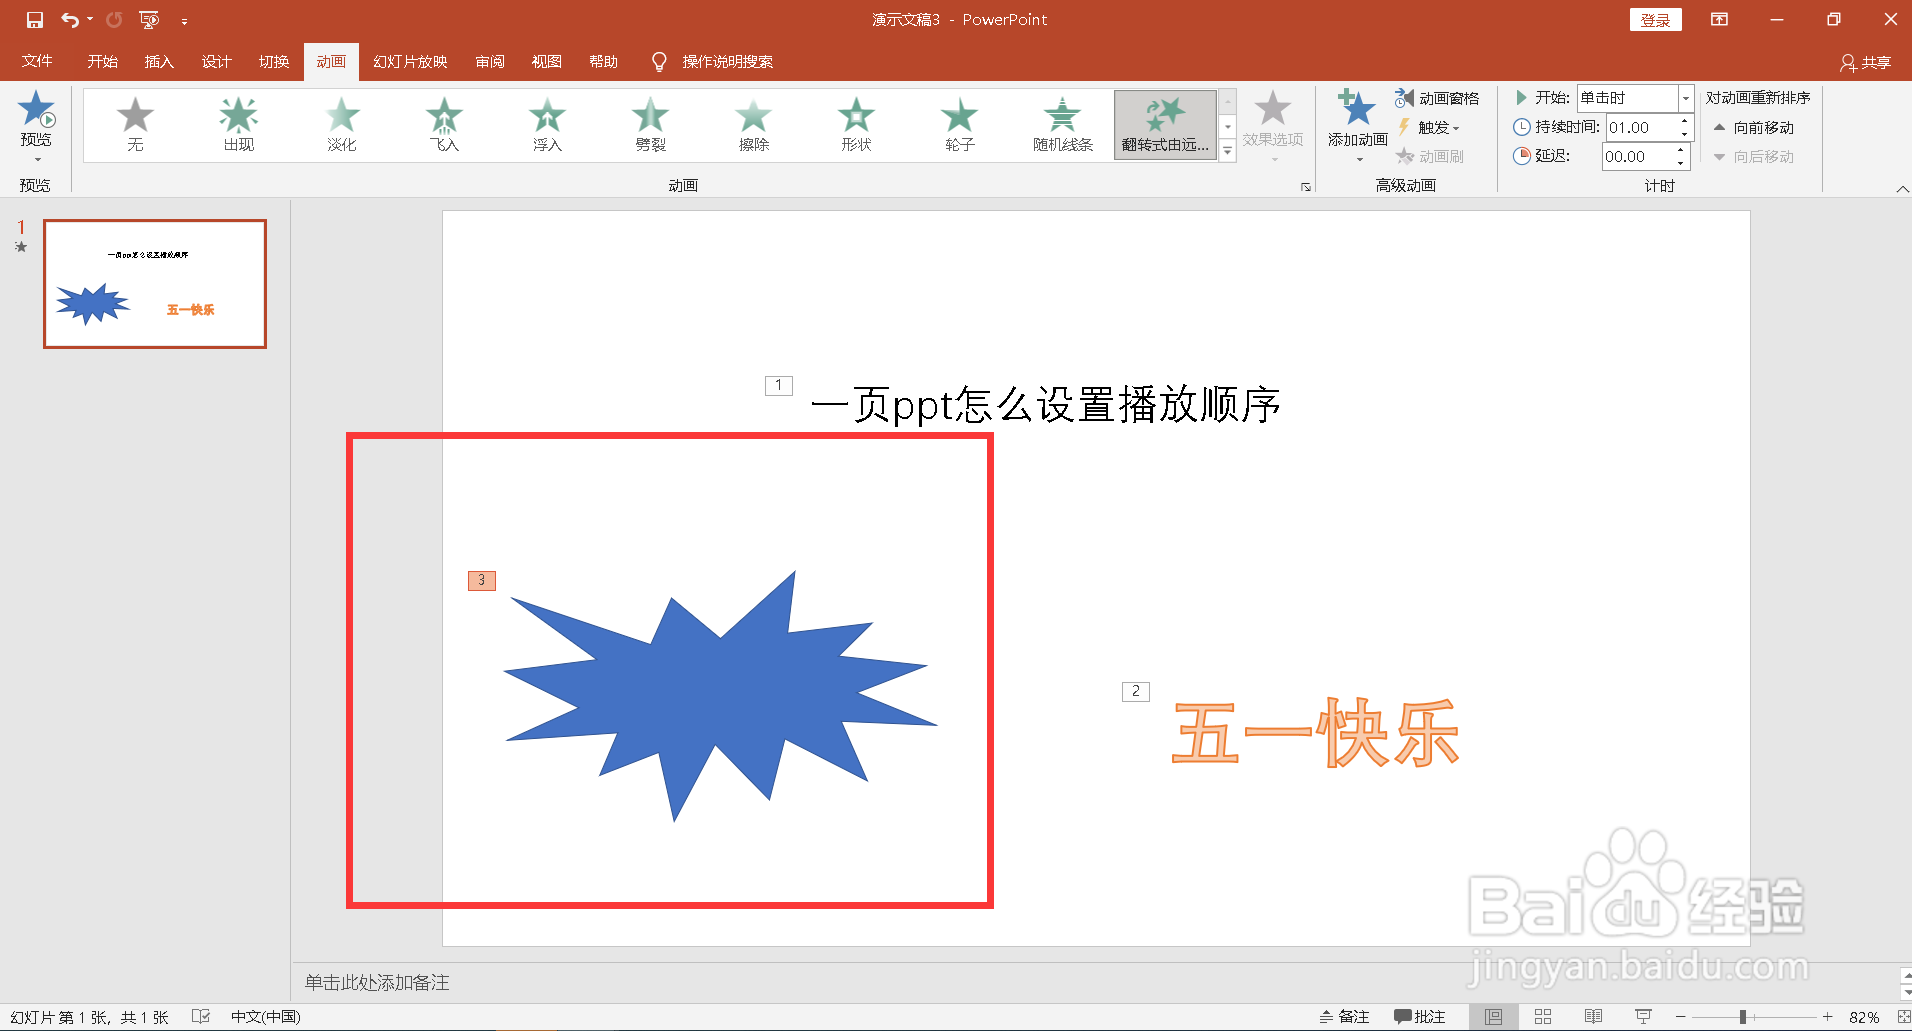
Task: Apply the 形状 shape animation
Action: (857, 125)
